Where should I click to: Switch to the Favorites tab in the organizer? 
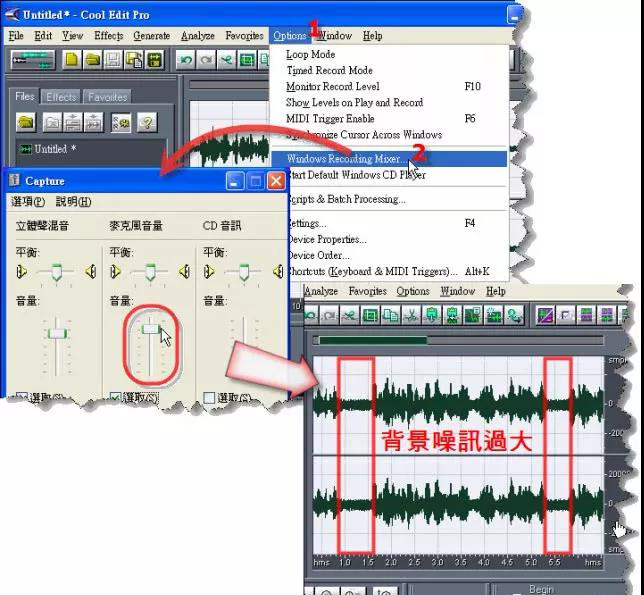pos(108,97)
